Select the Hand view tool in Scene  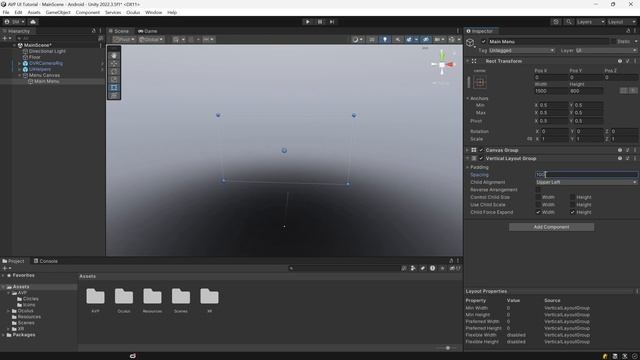click(114, 56)
